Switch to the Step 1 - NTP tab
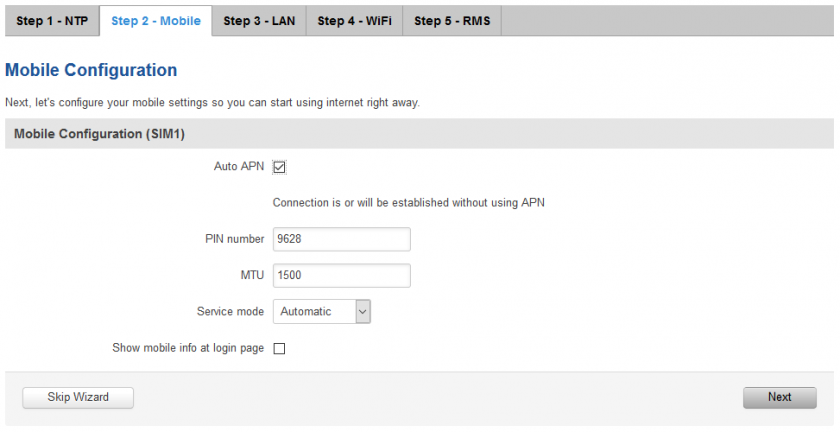Image resolution: width=840 pixels, height=432 pixels. [52, 21]
